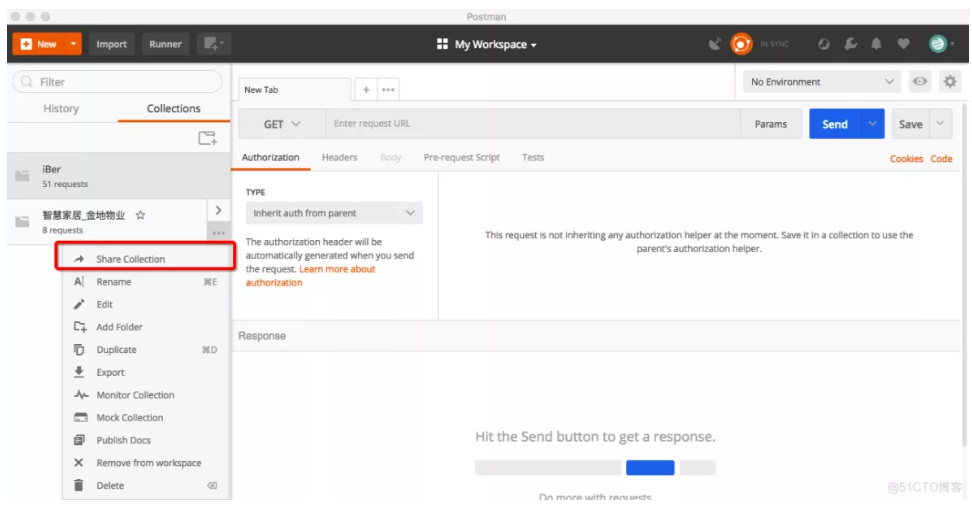Switch to the Collections tab
This screenshot has height=515, width=972.
[x=174, y=108]
